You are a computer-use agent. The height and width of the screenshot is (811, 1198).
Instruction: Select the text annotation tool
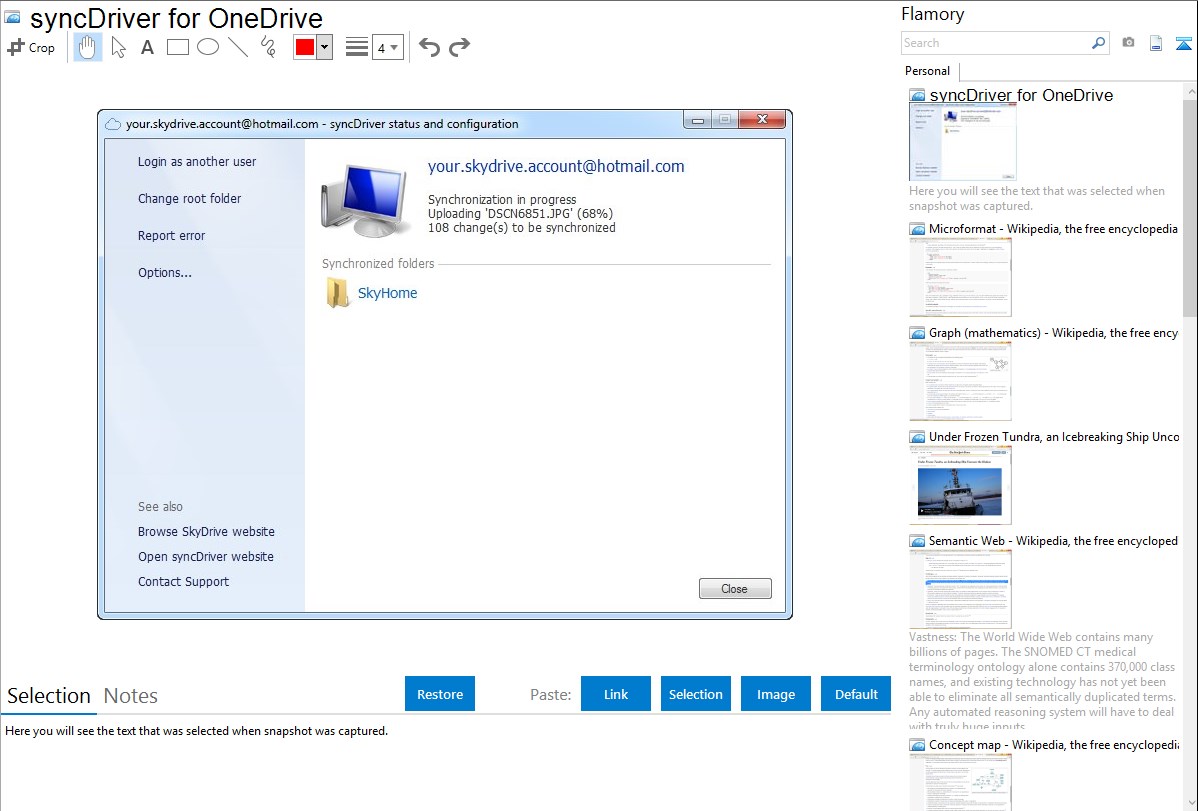tap(147, 47)
